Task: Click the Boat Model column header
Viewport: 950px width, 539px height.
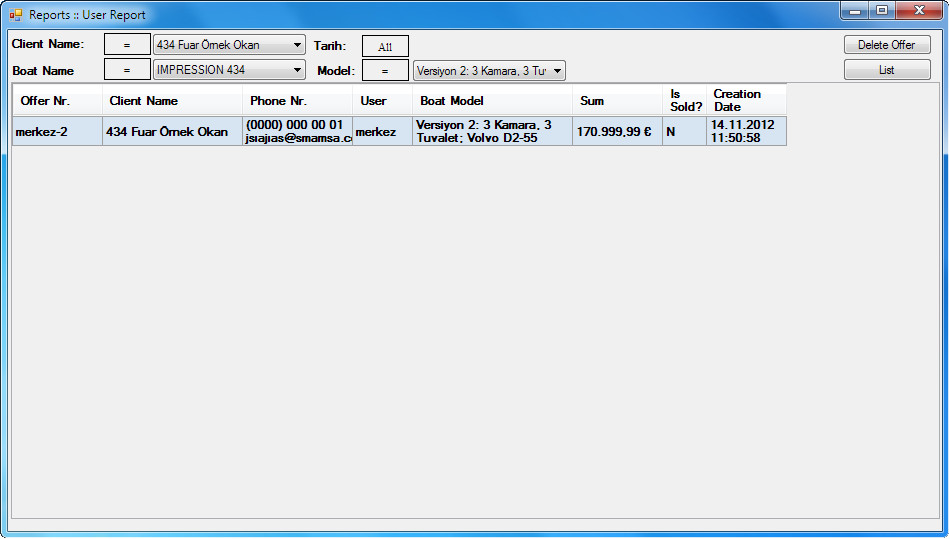Action: 492,101
